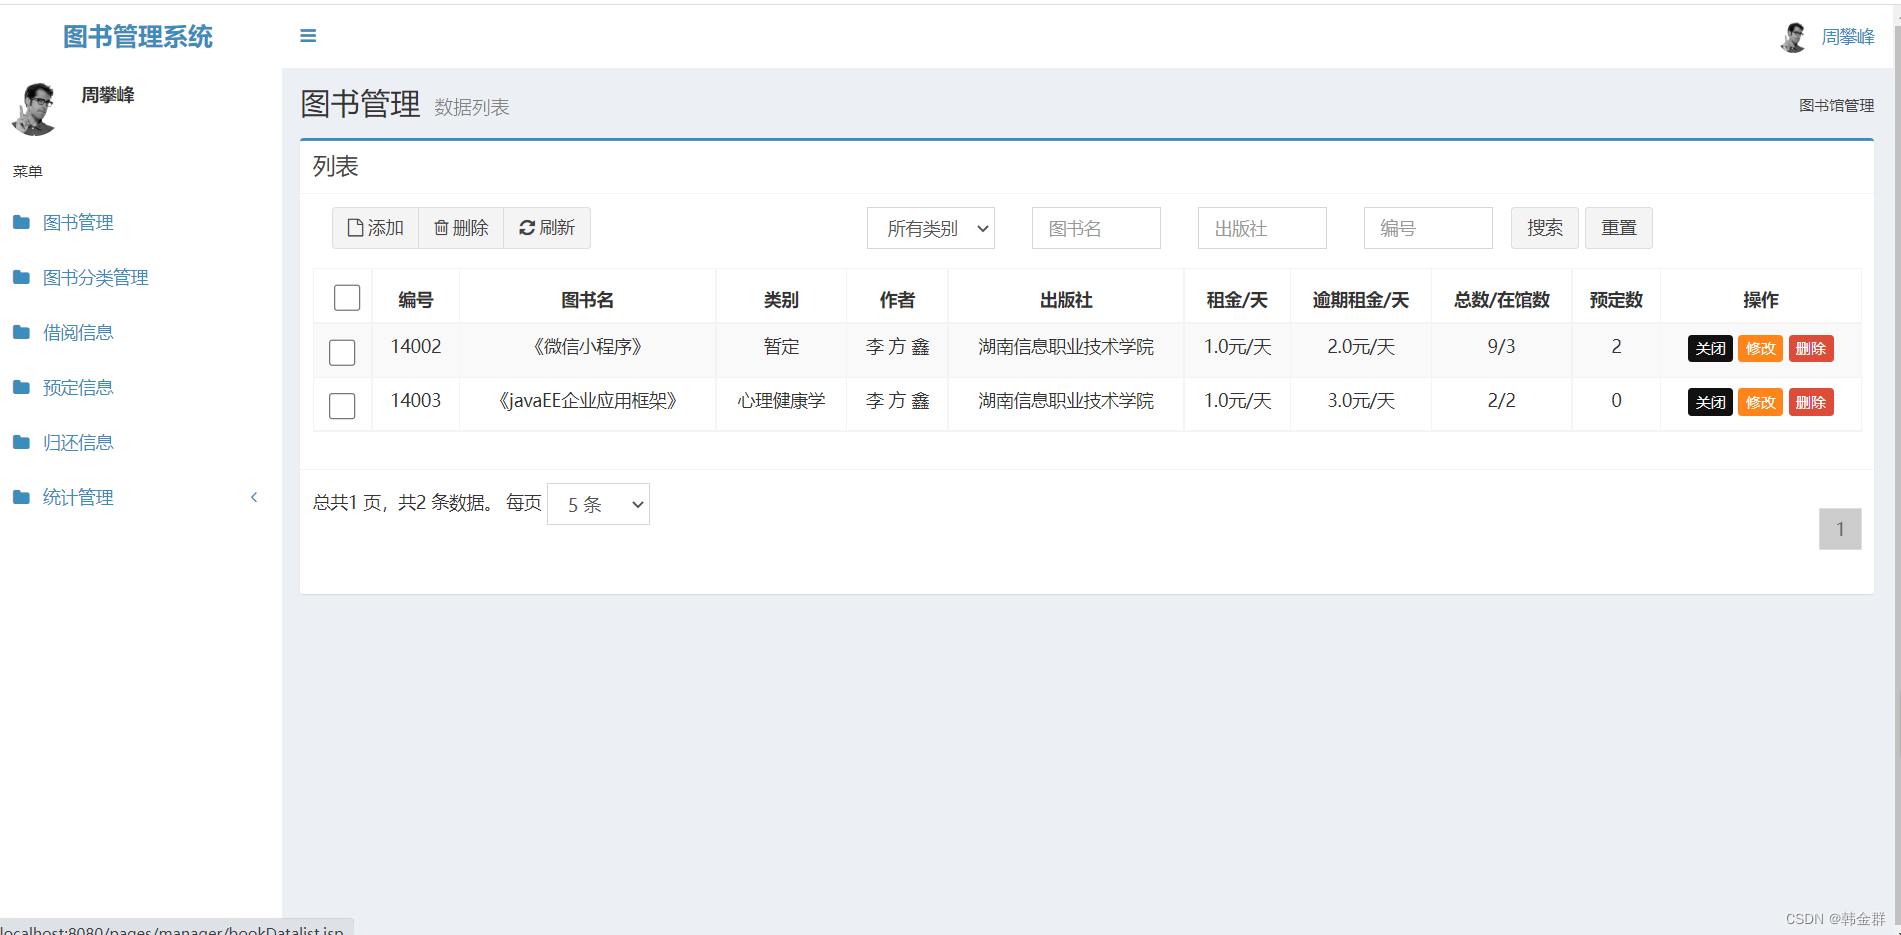Click the 出版社 search input field
Viewport: 1901px width, 935px height.
(x=1261, y=228)
